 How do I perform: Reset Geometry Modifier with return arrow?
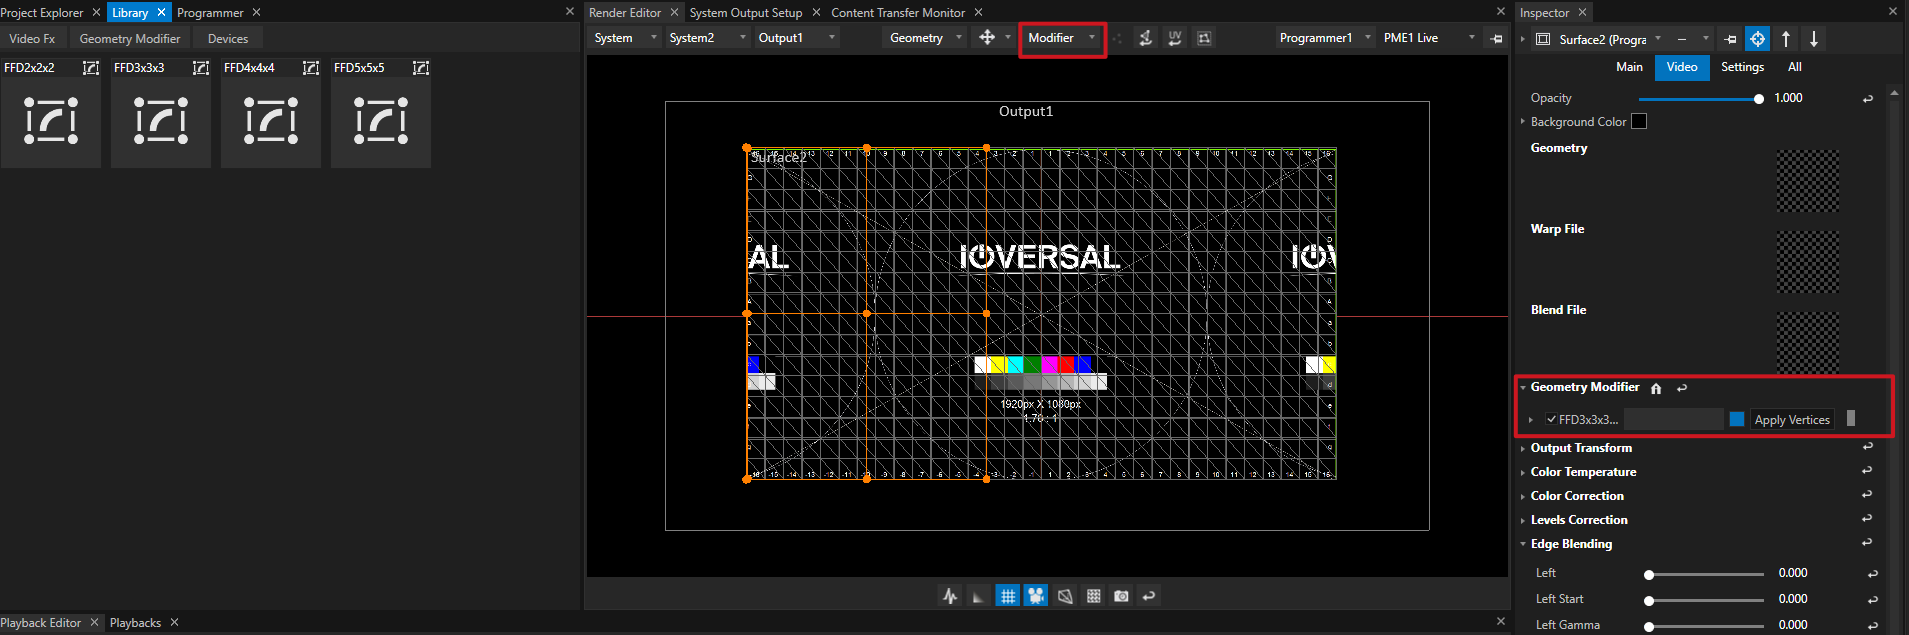[x=1682, y=388]
